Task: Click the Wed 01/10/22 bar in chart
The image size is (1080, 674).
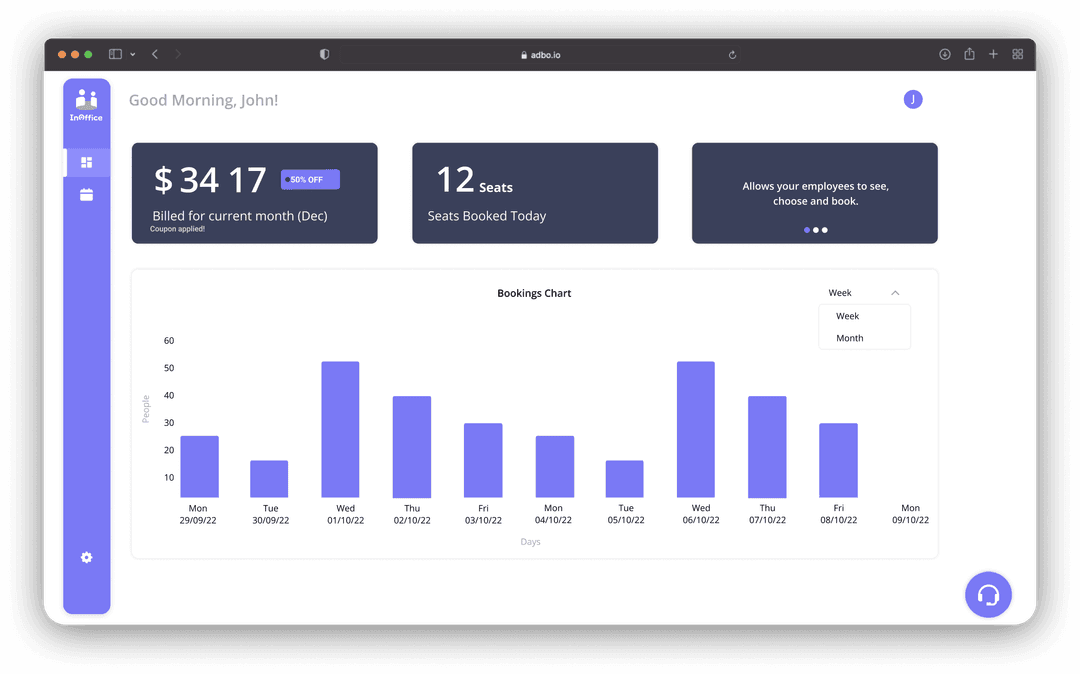Action: [x=340, y=429]
